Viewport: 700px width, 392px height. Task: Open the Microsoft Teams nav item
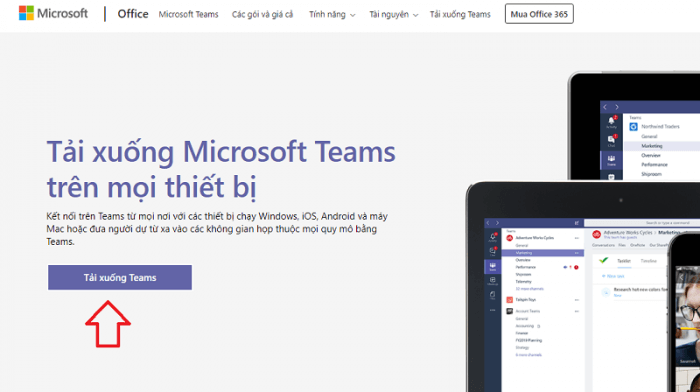point(188,14)
